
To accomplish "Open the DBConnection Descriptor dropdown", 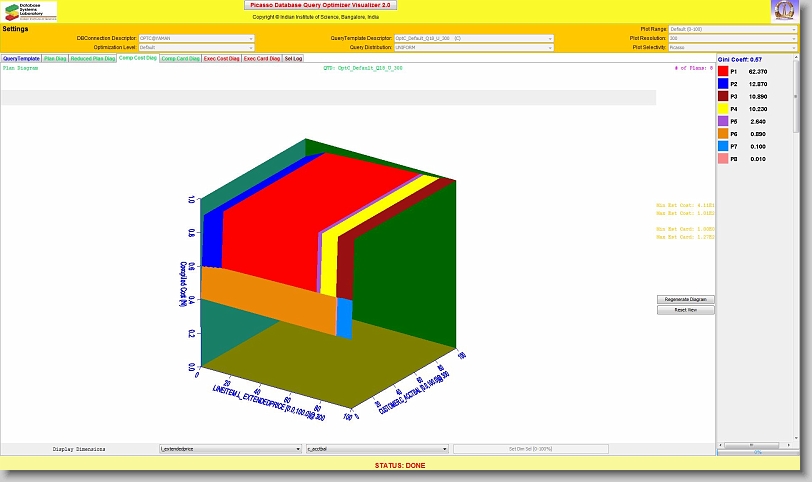I will click(196, 38).
